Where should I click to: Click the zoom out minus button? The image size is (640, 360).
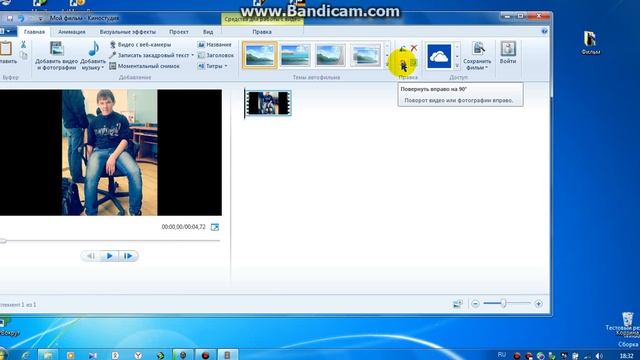[x=475, y=304]
